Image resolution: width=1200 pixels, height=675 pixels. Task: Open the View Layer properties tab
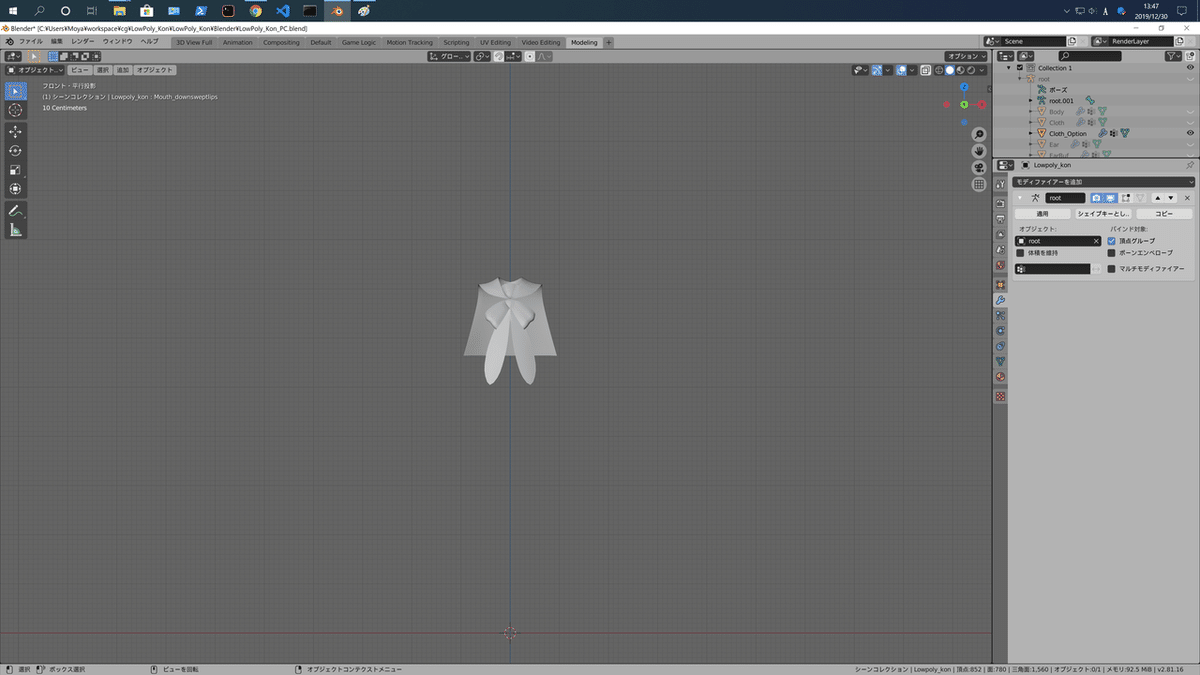(1000, 234)
